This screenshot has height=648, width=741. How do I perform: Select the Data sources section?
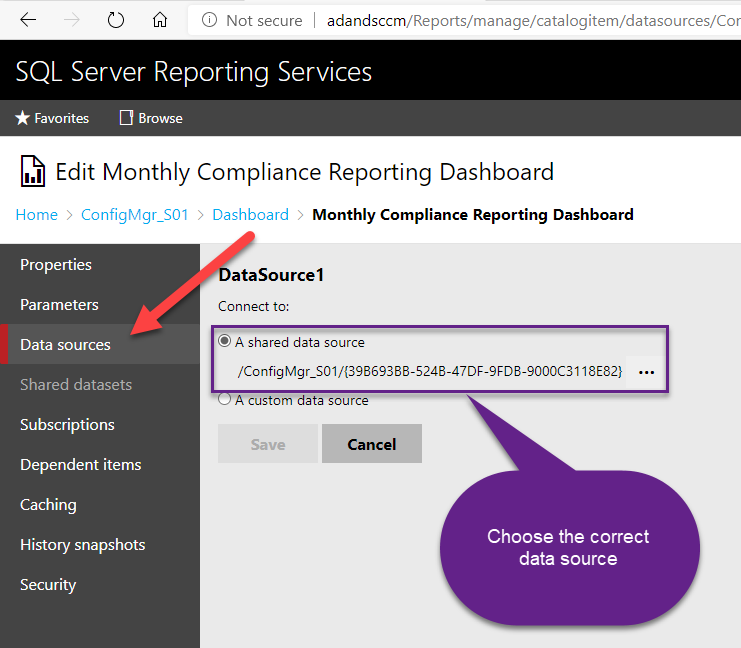click(x=100, y=344)
